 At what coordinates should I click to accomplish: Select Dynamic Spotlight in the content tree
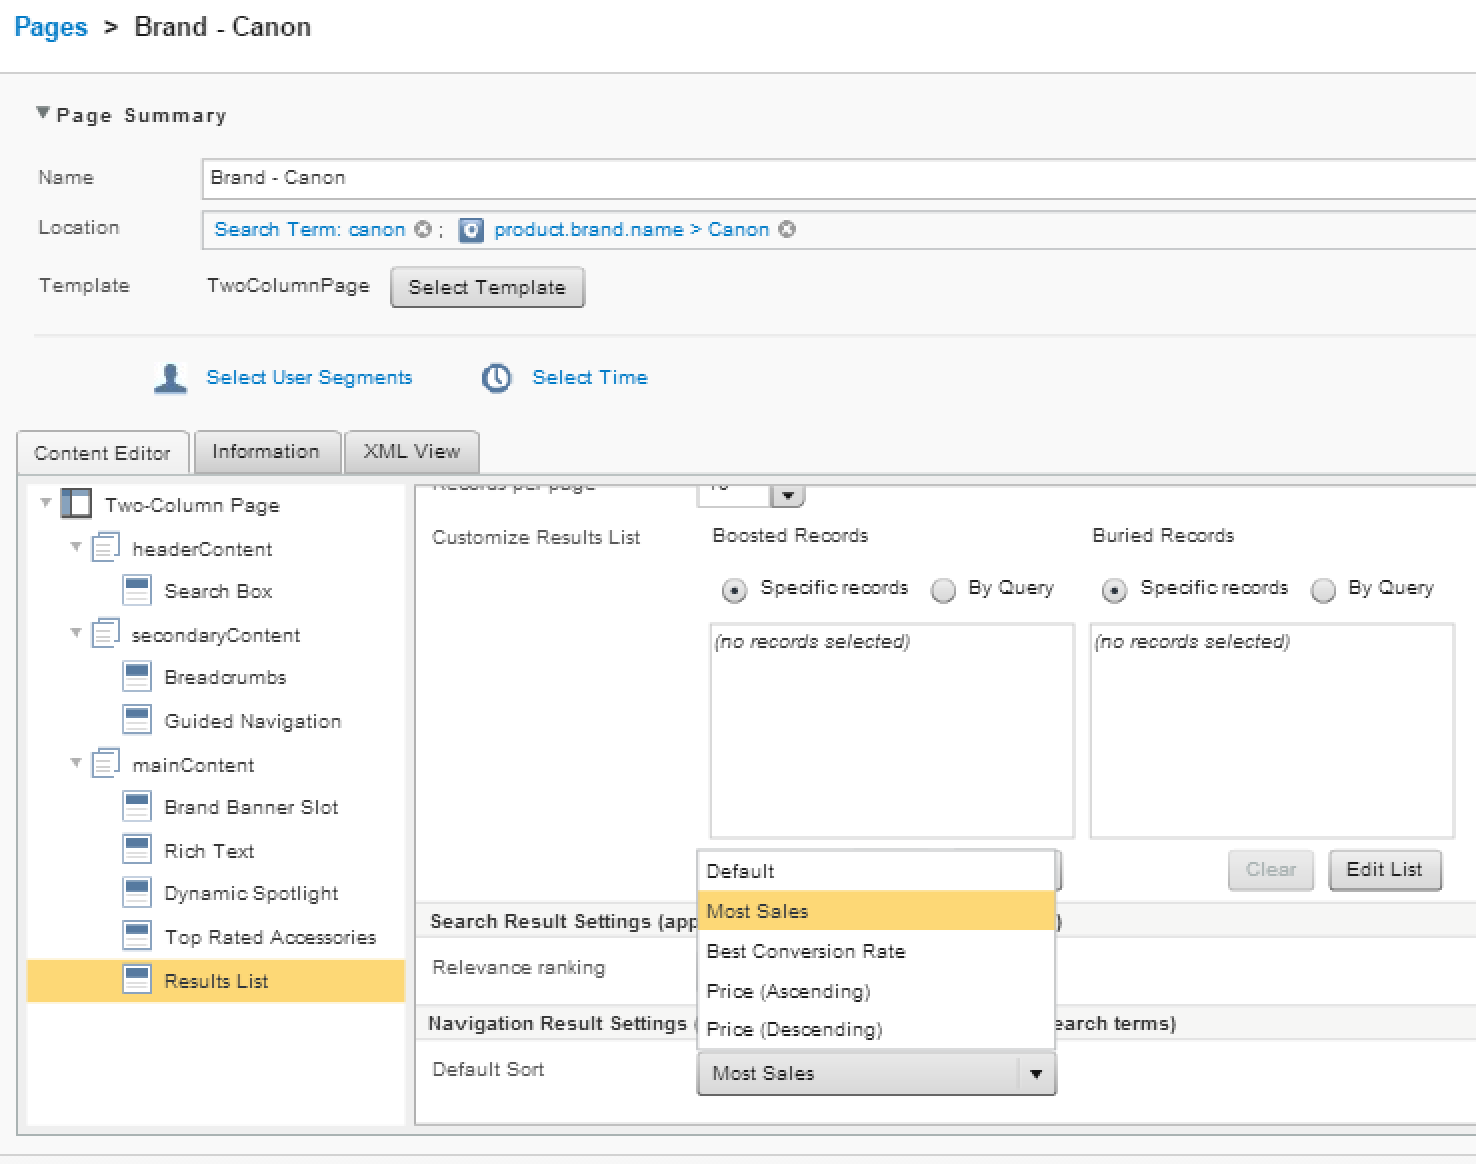251,893
